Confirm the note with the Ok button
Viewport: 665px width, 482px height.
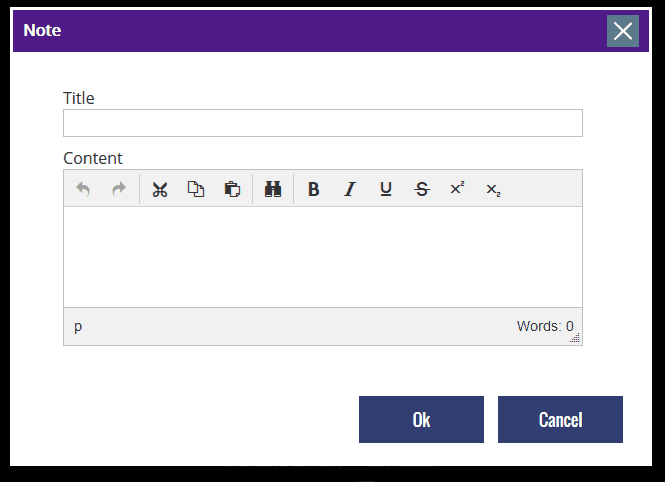(x=421, y=419)
